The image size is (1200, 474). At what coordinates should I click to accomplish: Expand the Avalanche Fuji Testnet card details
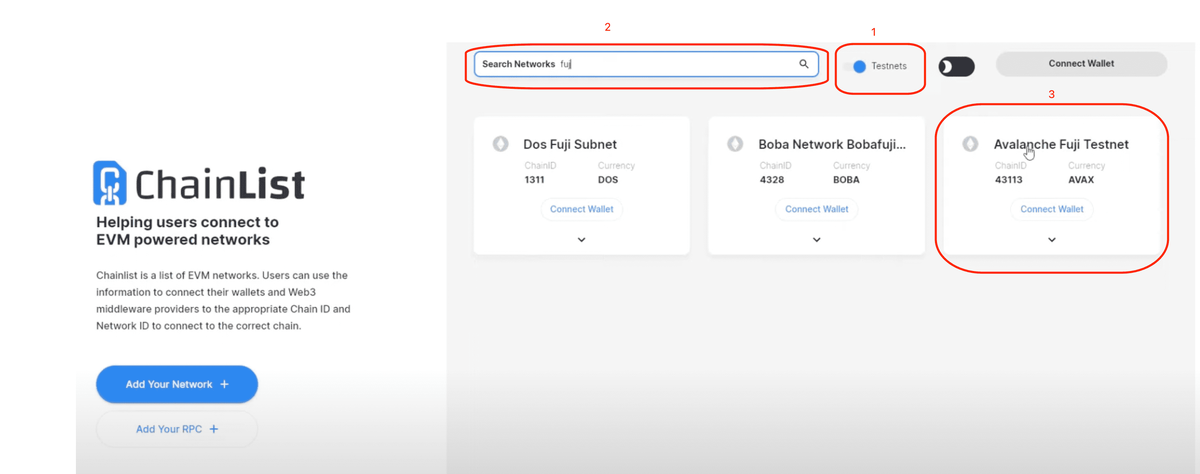(1051, 240)
